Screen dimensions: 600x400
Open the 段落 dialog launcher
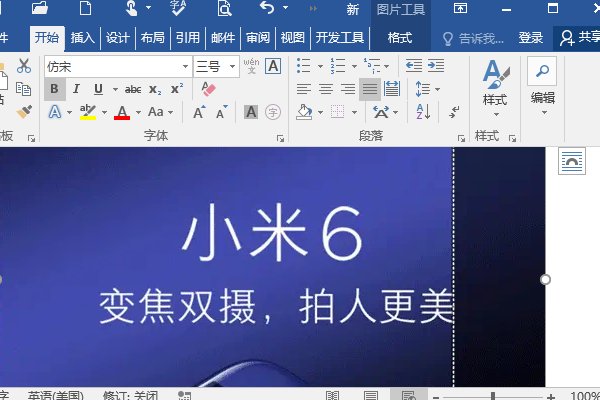pyautogui.click(x=461, y=138)
